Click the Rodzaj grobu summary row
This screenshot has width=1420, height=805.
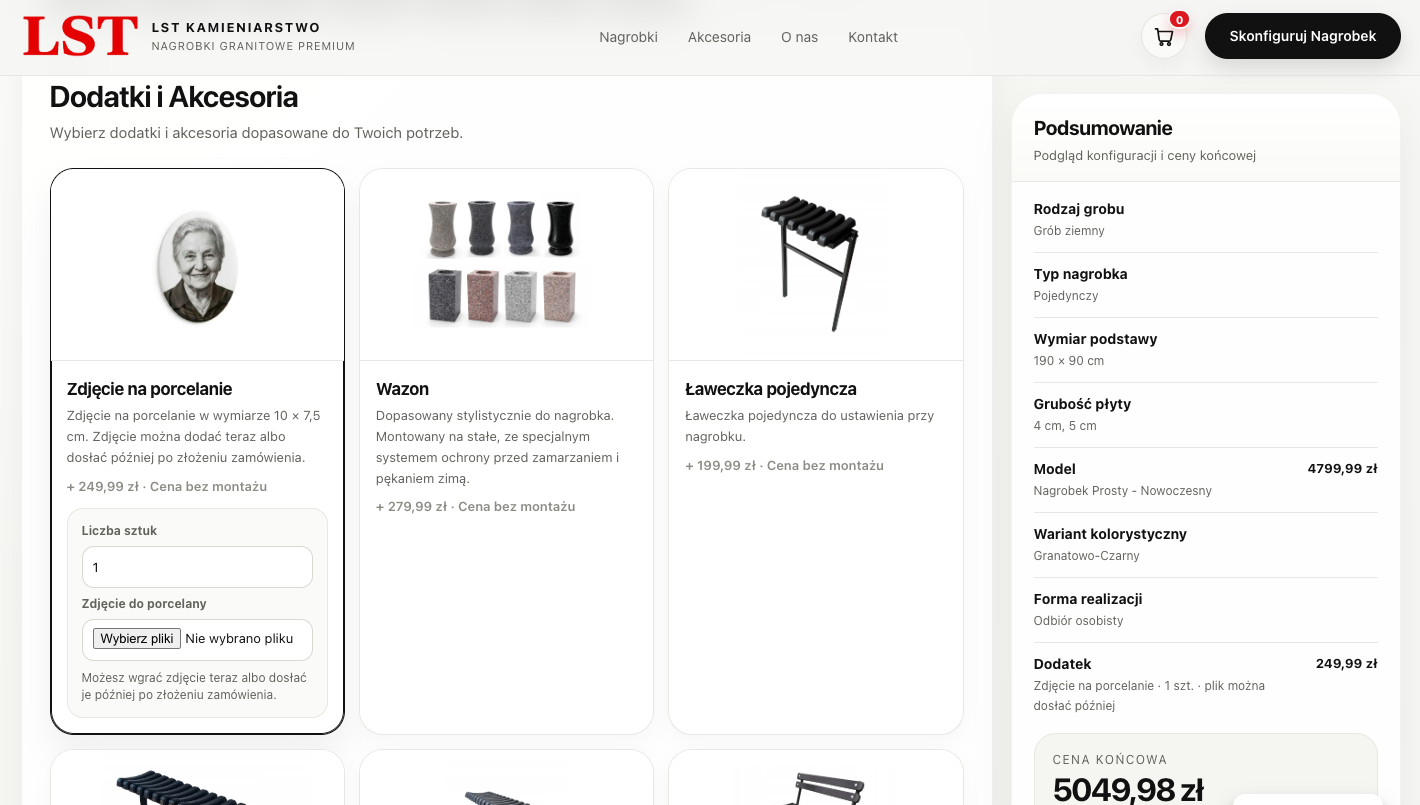pos(1206,220)
